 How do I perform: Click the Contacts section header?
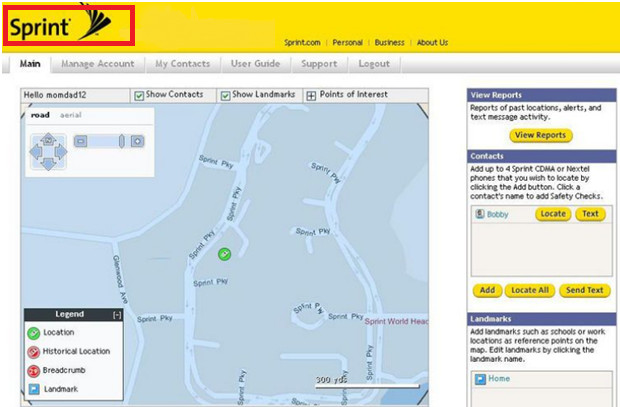coord(541,156)
